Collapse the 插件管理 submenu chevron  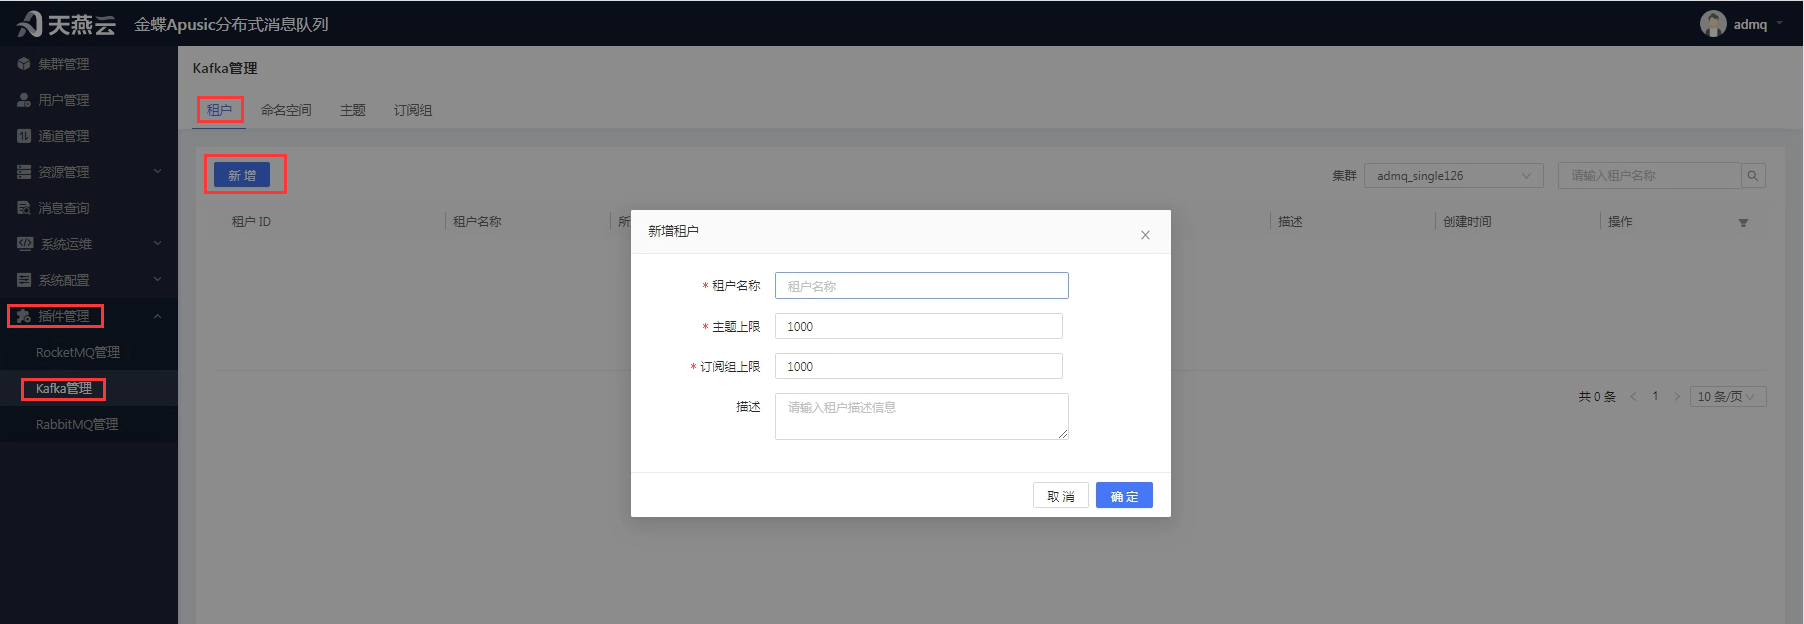pos(157,316)
